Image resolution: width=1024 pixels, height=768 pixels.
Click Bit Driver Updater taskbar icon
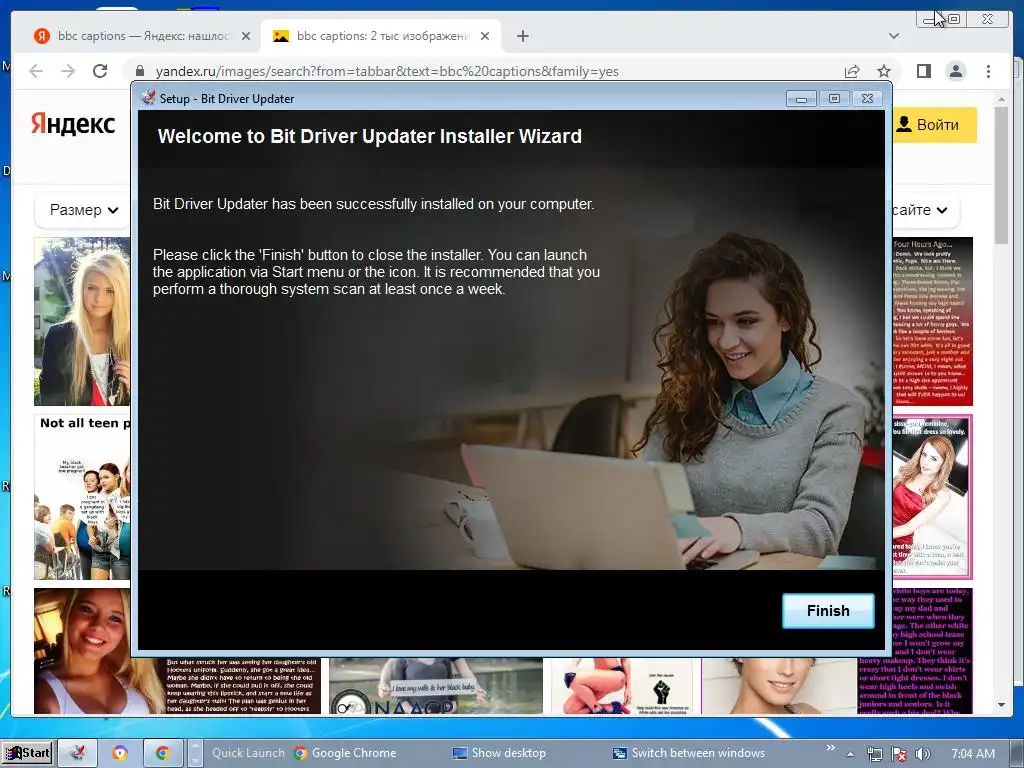point(78,753)
